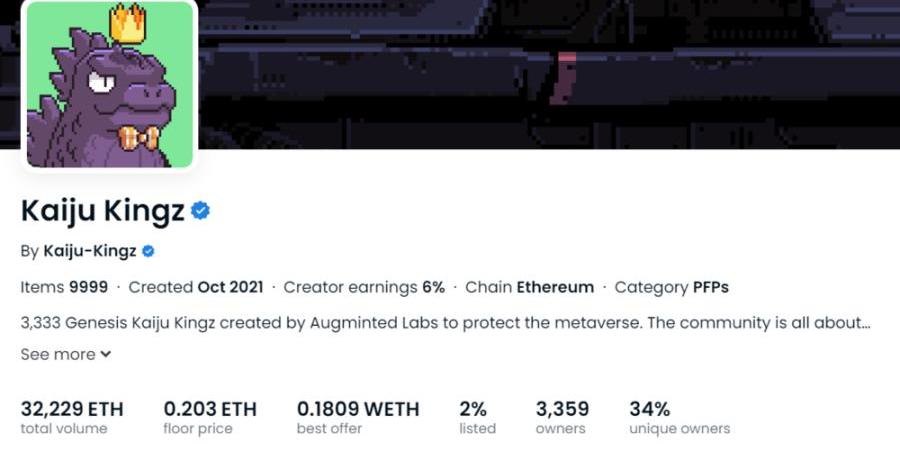Select the Items 9999 detail
Viewport: 900px width, 476px height.
point(64,287)
